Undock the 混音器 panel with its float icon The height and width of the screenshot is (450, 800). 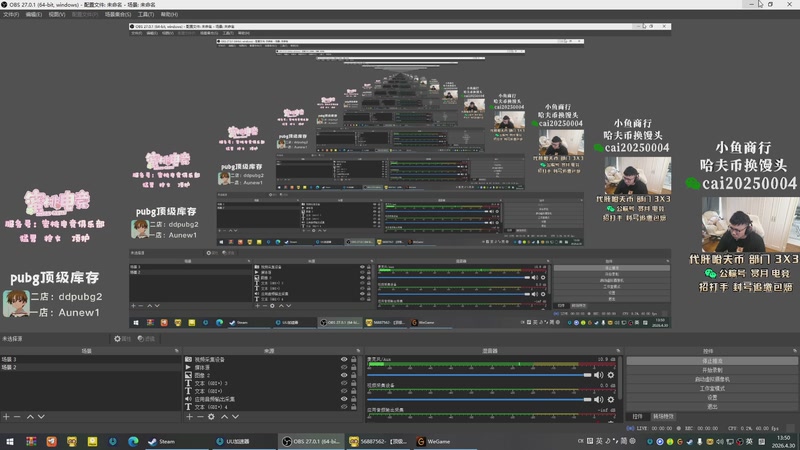(618, 351)
